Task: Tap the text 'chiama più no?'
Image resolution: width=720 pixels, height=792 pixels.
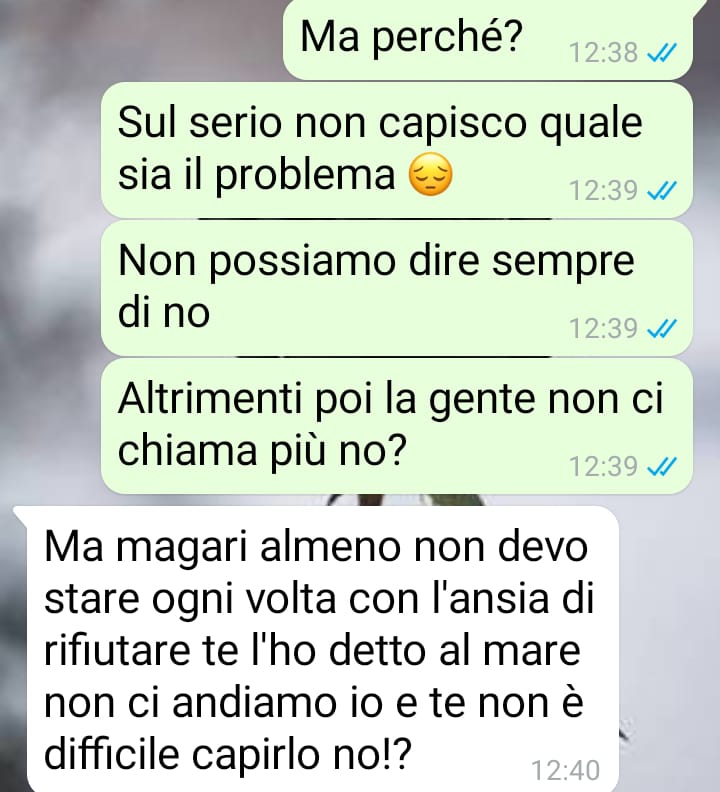Action: 262,451
